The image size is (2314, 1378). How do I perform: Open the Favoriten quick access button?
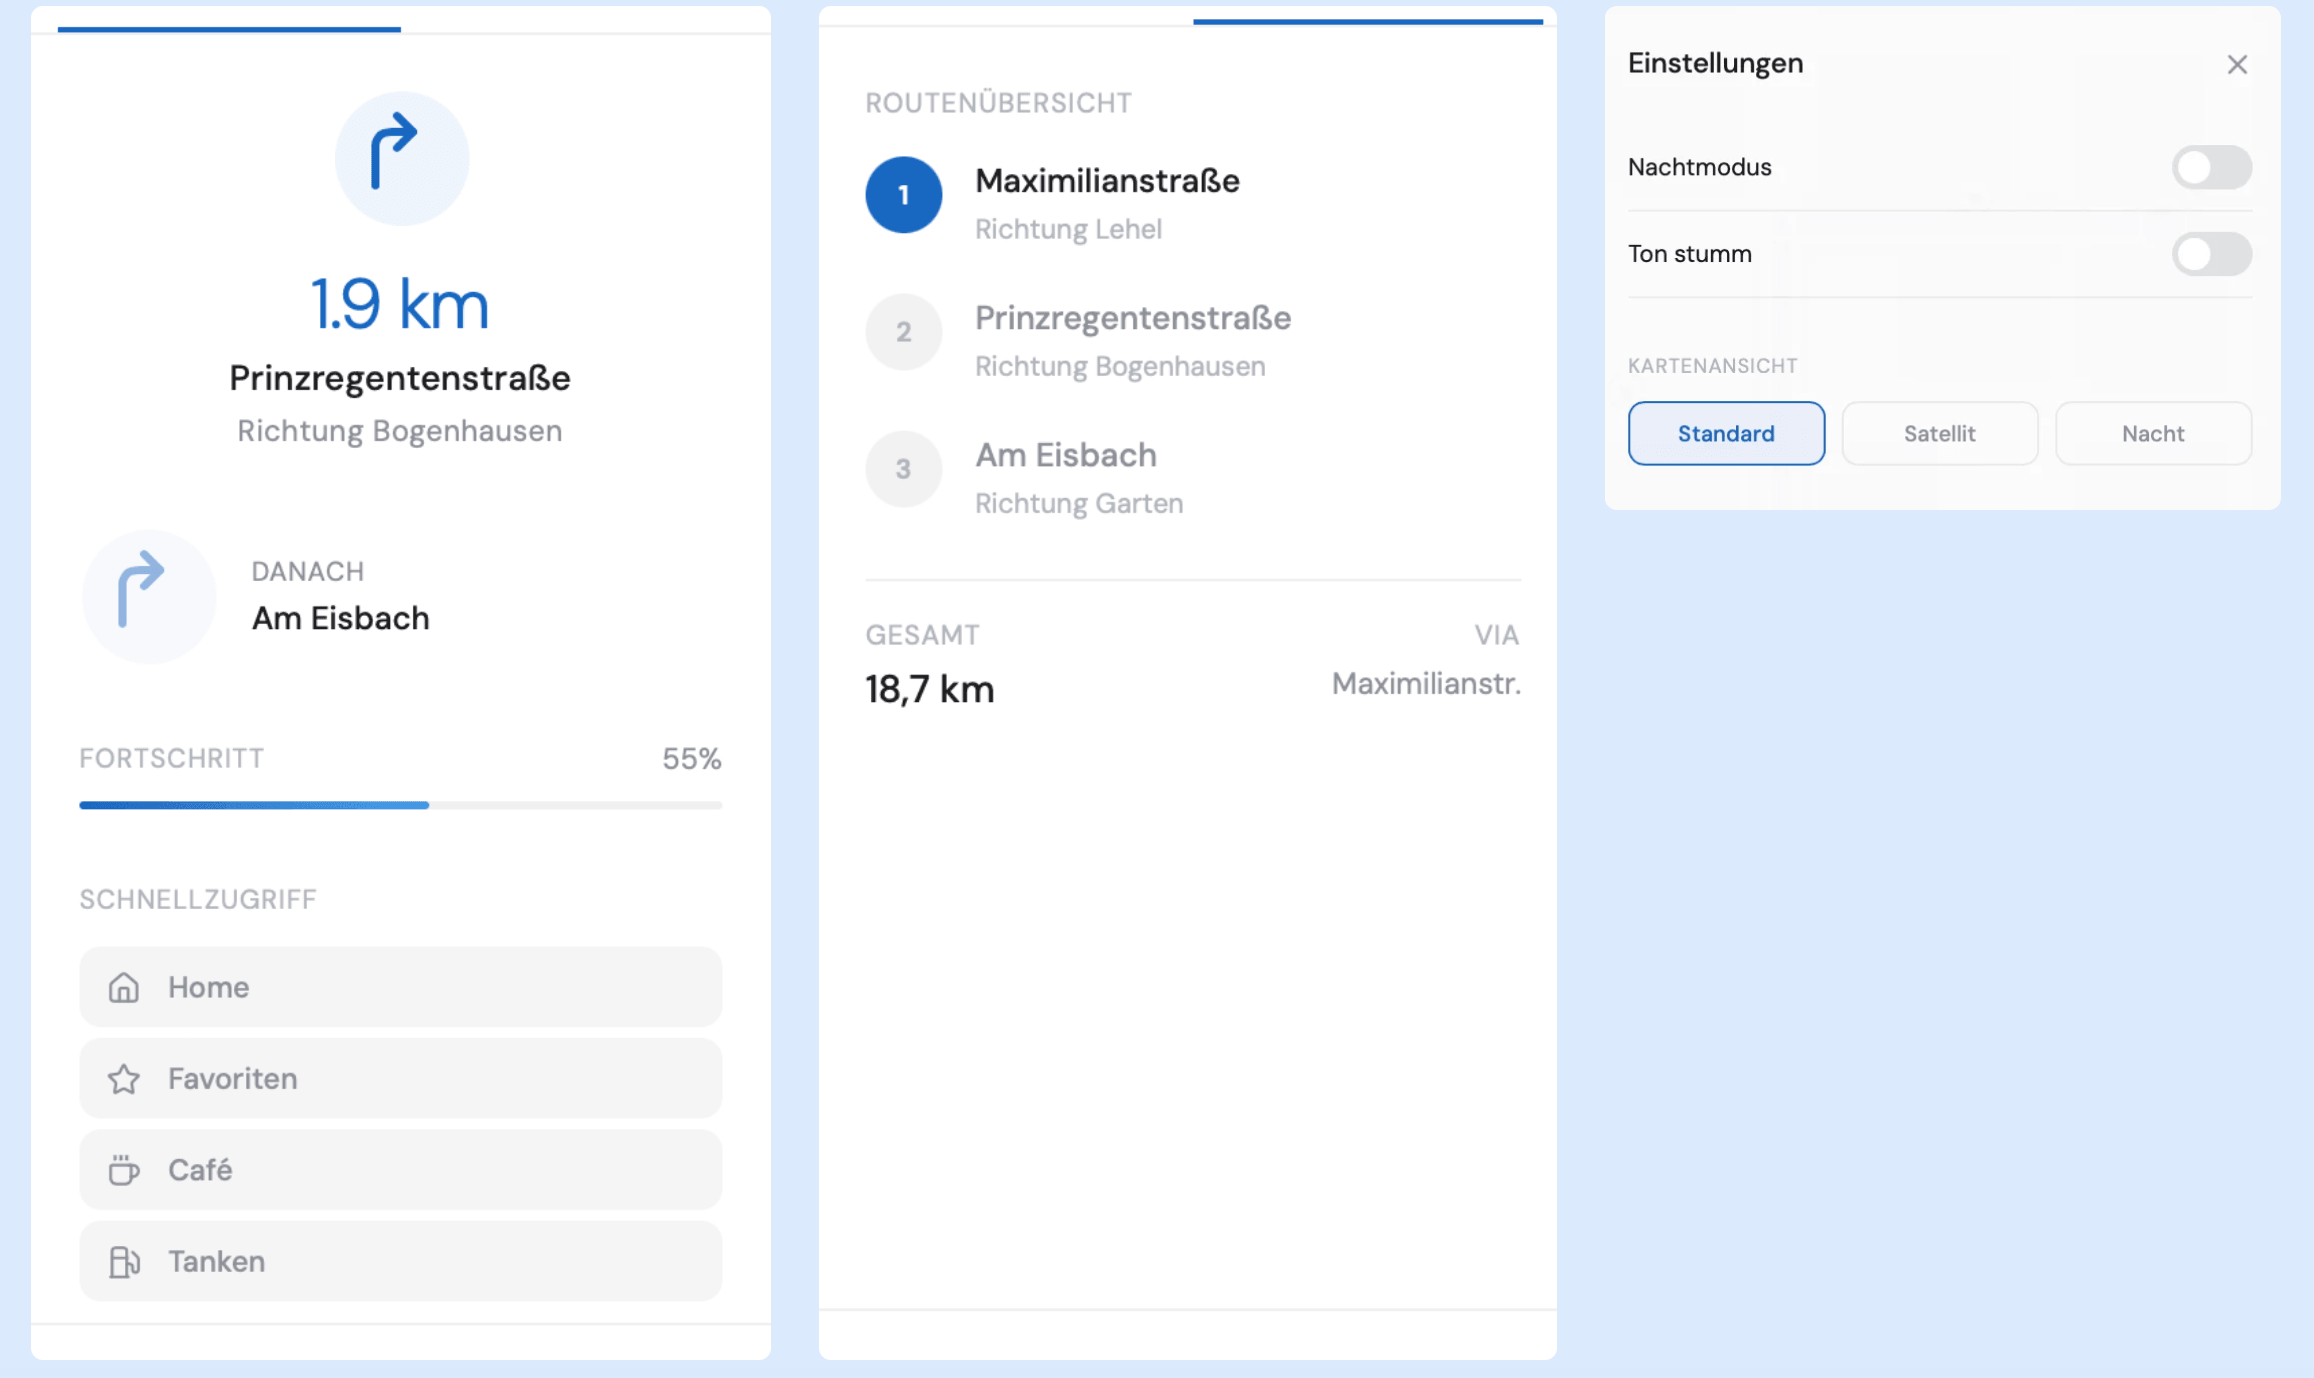coord(400,1079)
